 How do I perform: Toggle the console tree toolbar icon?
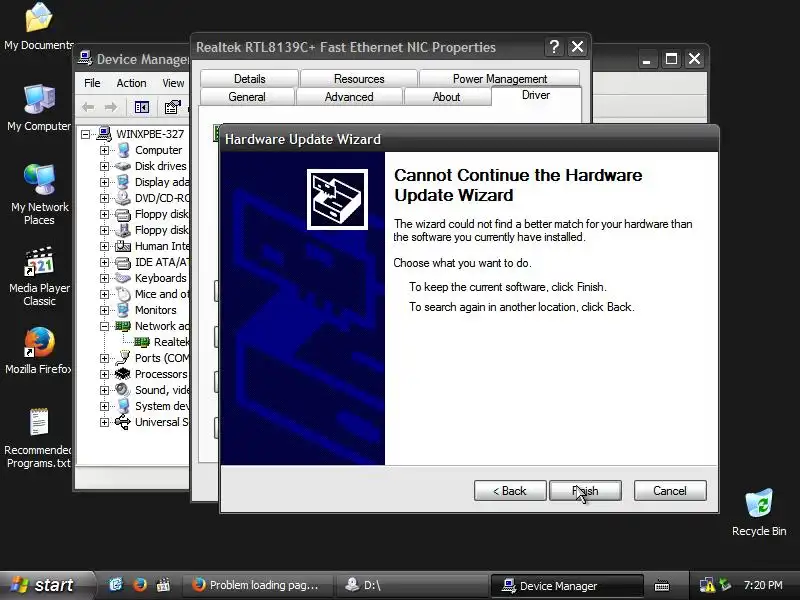pyautogui.click(x=142, y=107)
